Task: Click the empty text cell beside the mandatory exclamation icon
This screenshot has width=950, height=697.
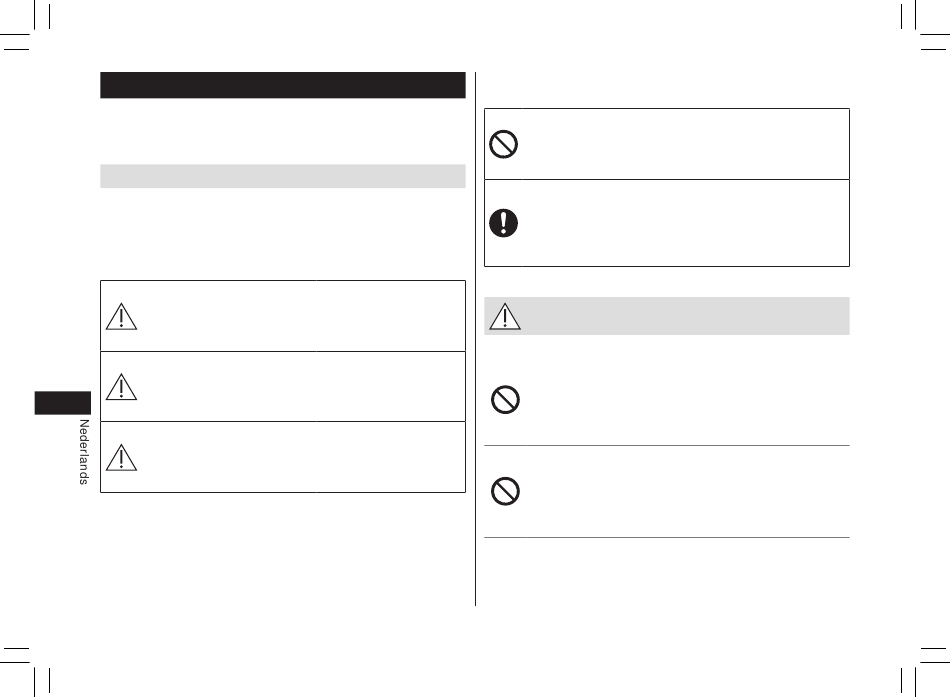Action: tap(685, 223)
